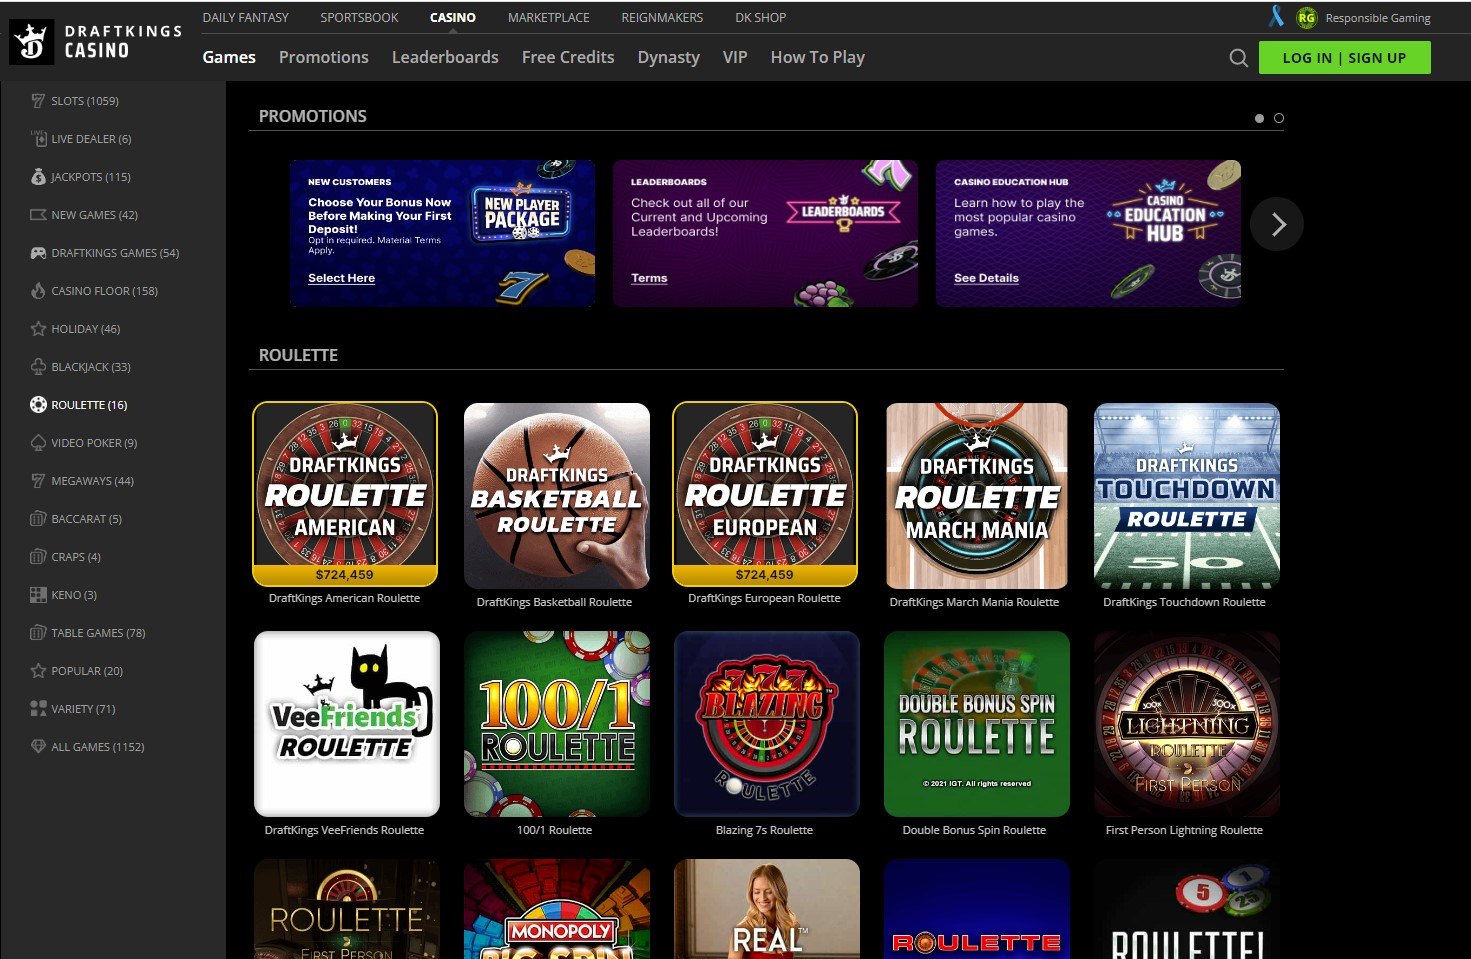Open the Responsible Gaming link
Viewport: 1471px width, 959px height.
coord(1378,18)
